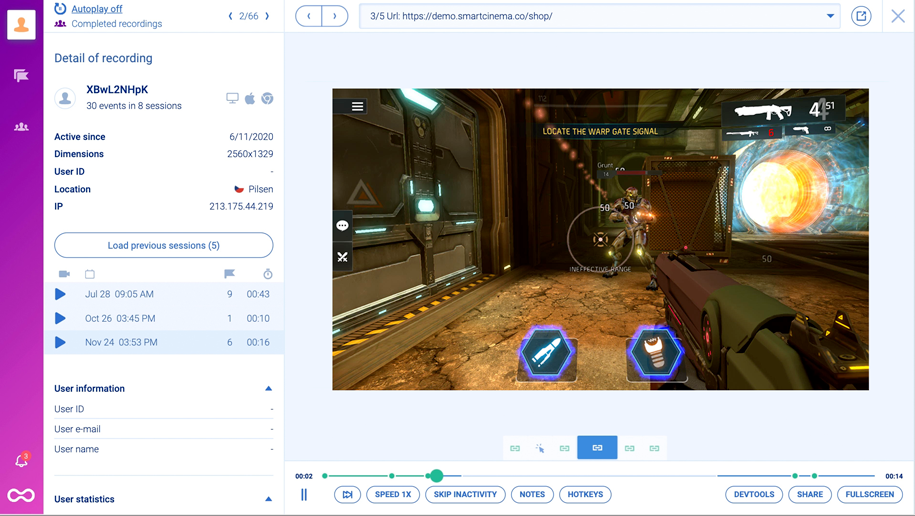Click Completed recordings link
This screenshot has width=915, height=516.
(117, 24)
